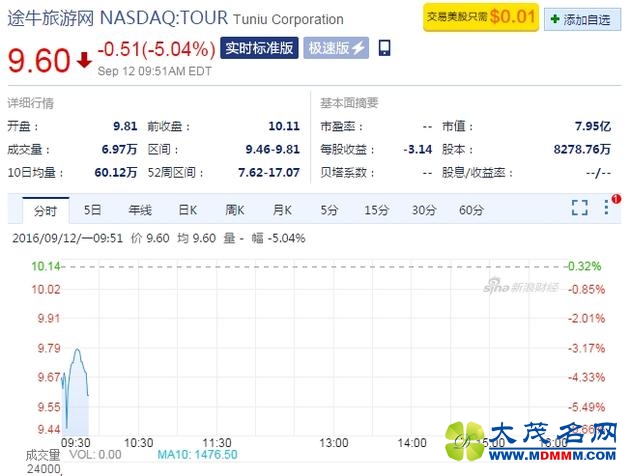Click the mobile phone icon
The width and height of the screenshot is (630, 476).
[x=384, y=48]
